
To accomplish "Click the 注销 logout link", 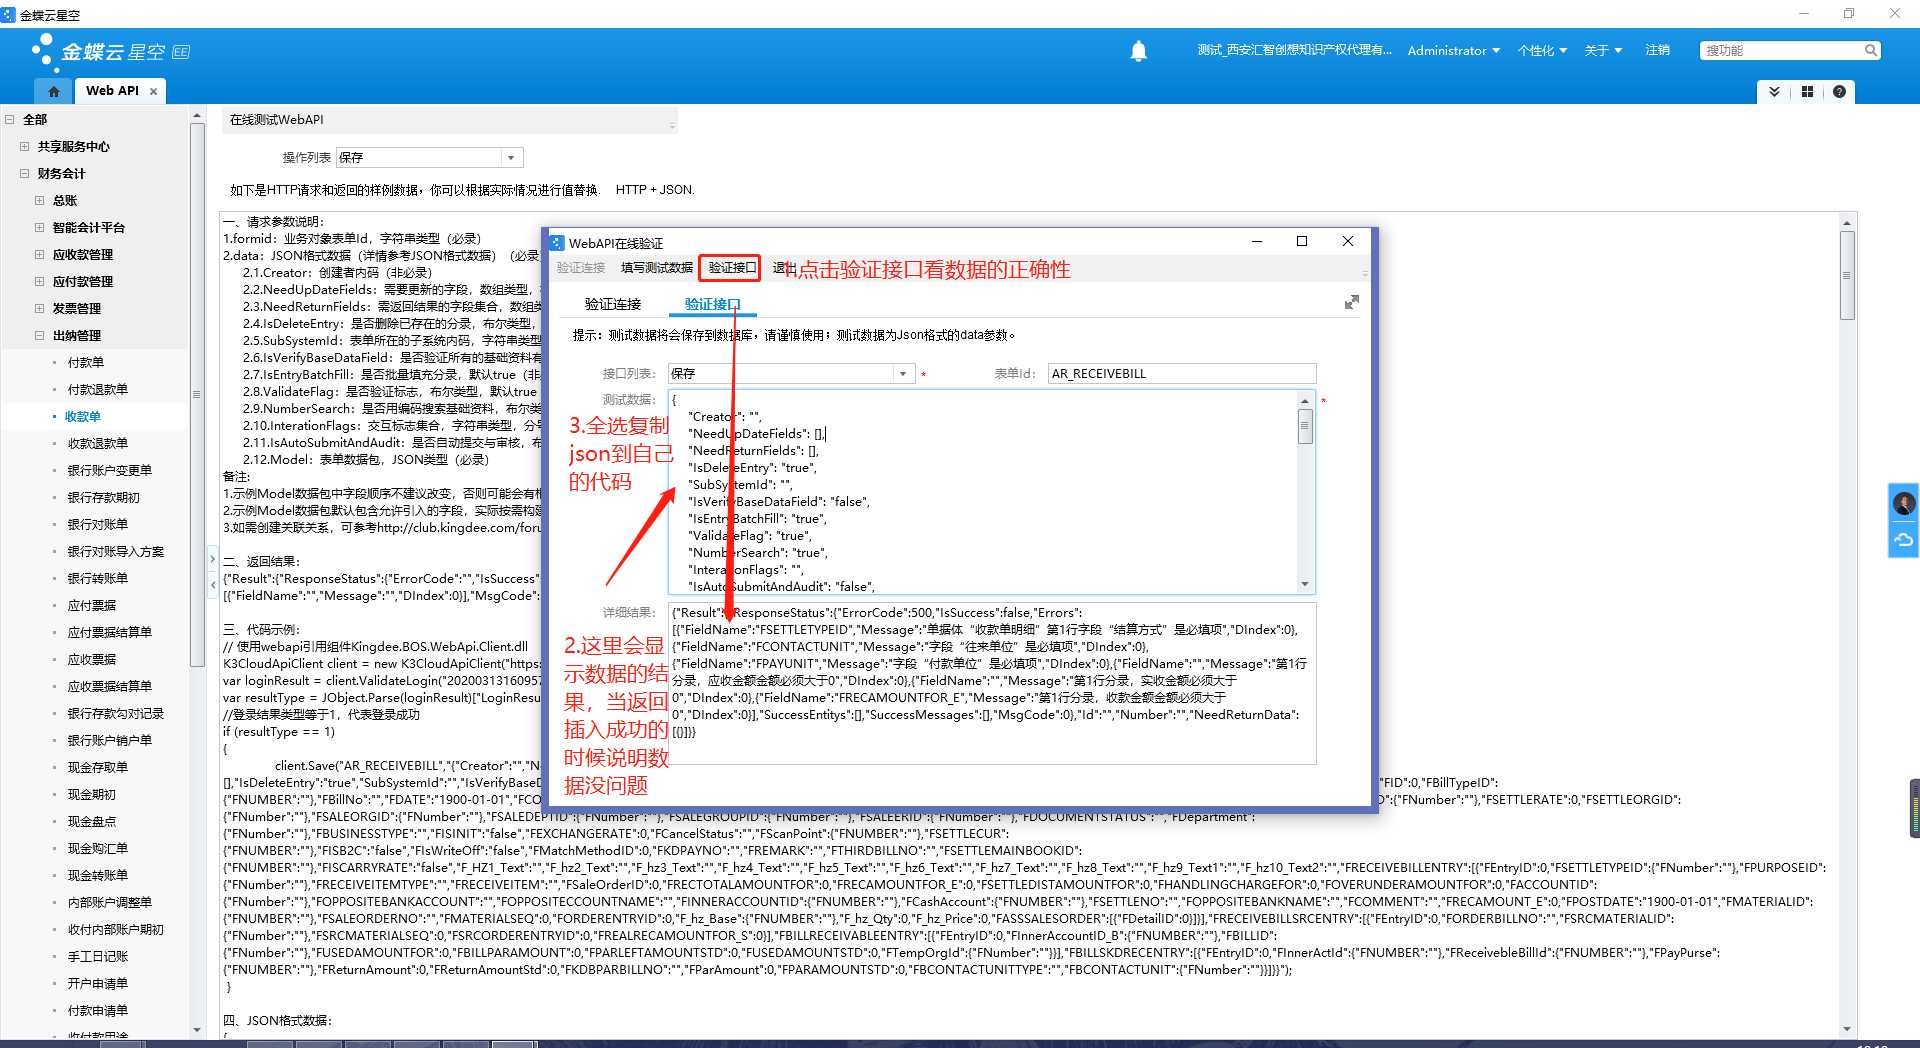I will (x=1657, y=50).
